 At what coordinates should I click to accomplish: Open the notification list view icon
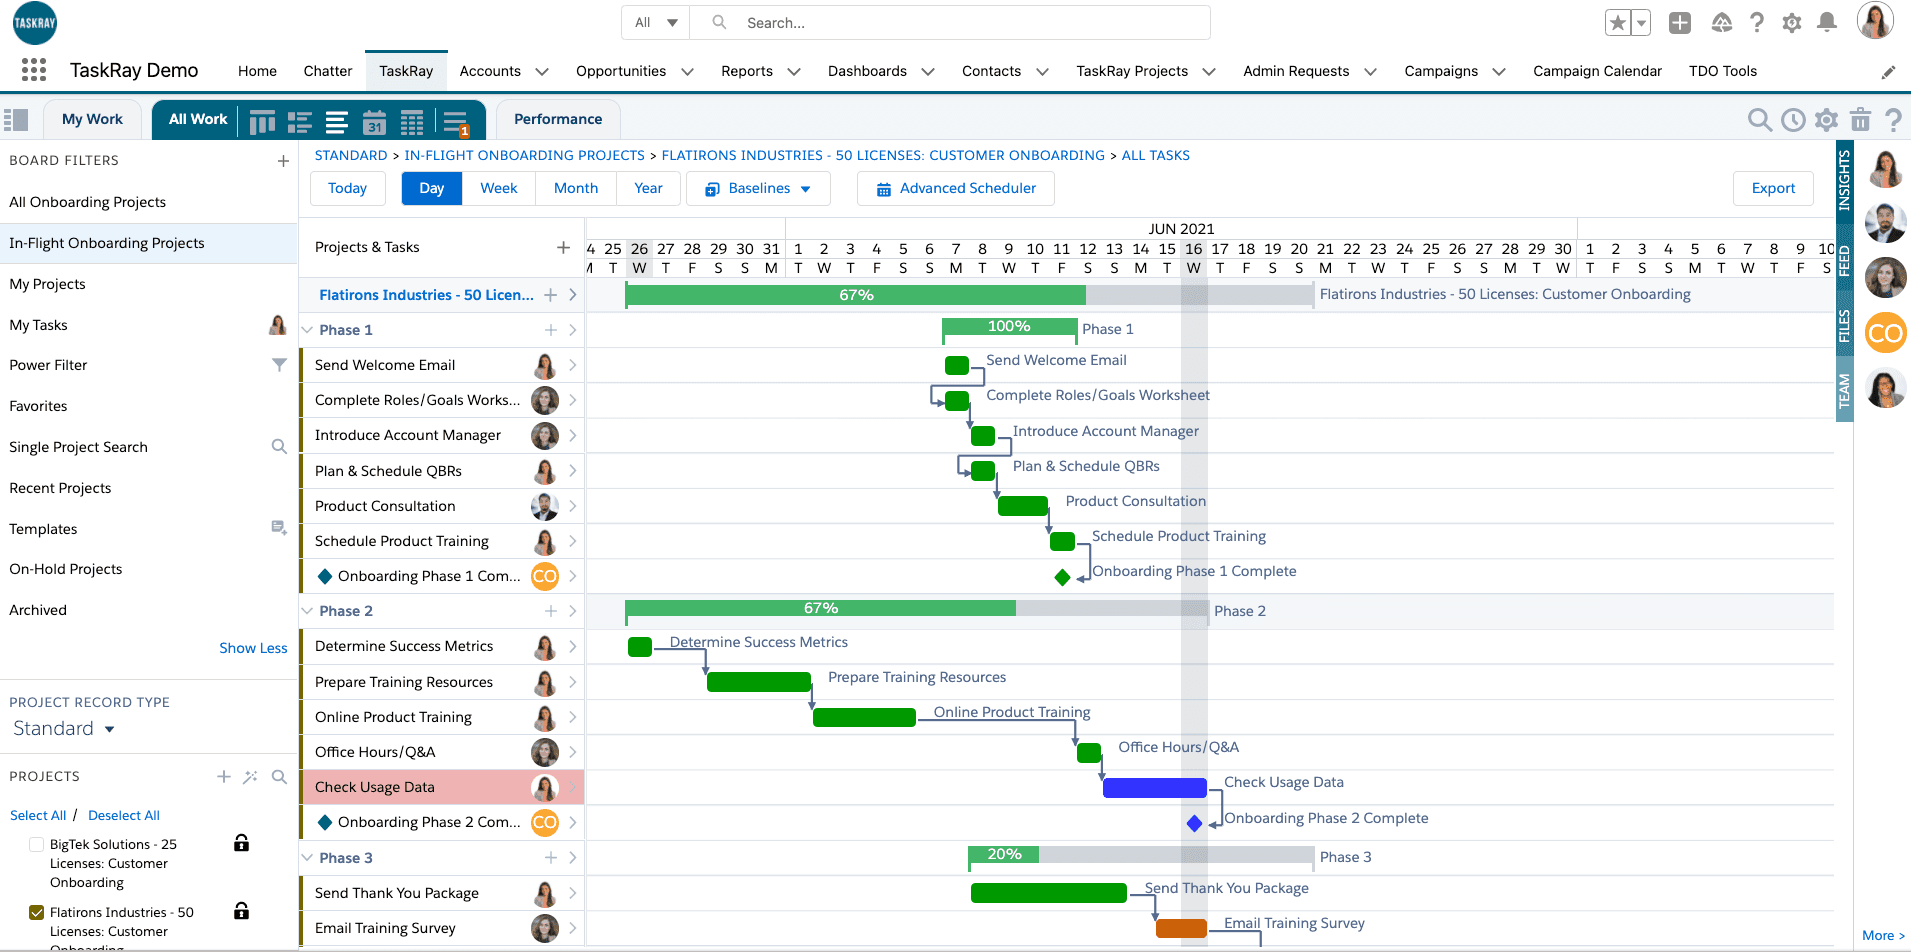tap(456, 123)
